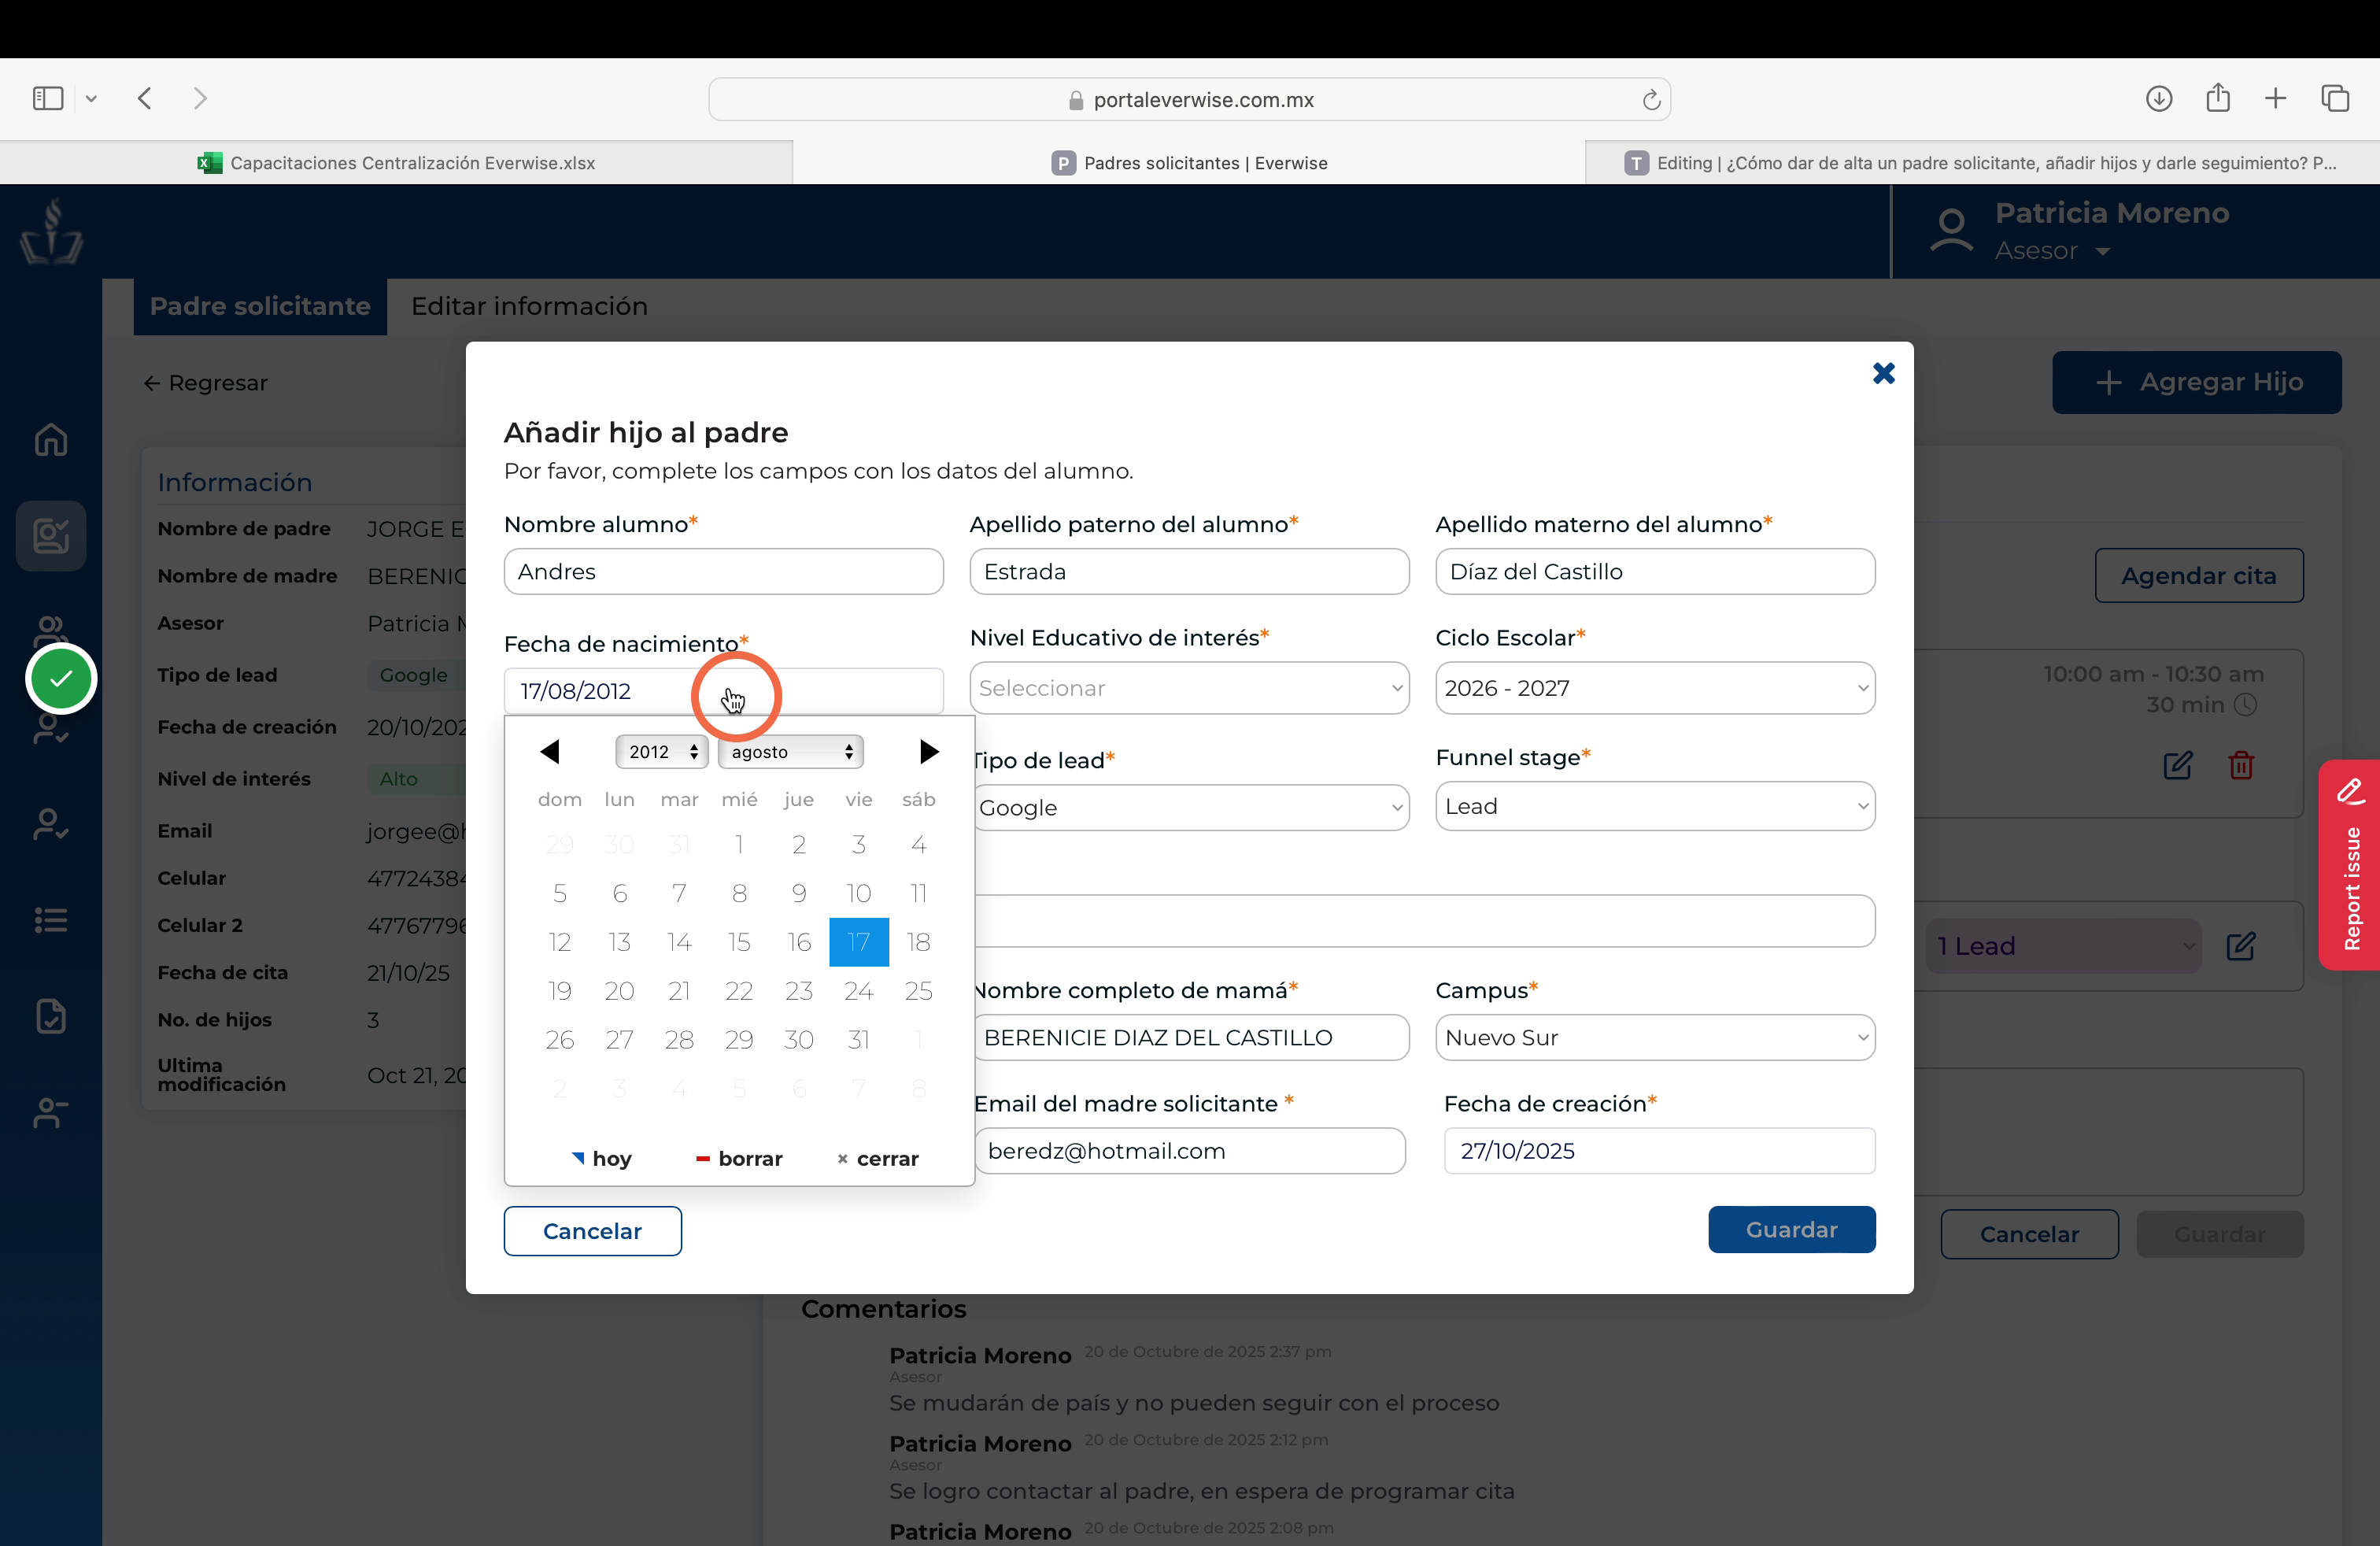Click the Email del madre solicitante field
This screenshot has height=1546, width=2380.
(1189, 1151)
